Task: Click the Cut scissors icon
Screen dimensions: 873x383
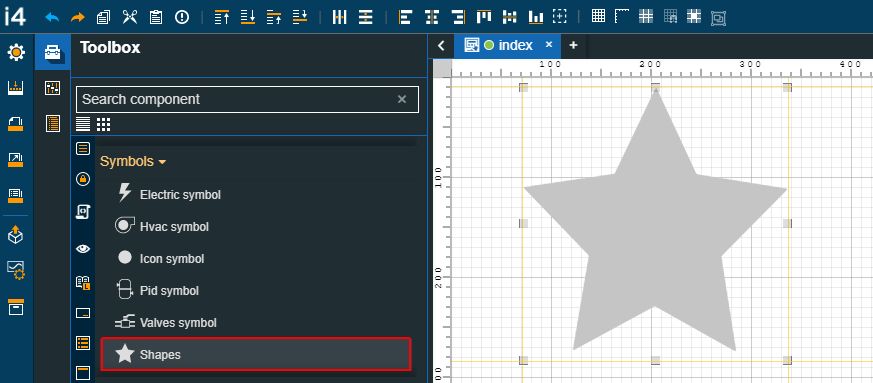Action: click(130, 17)
